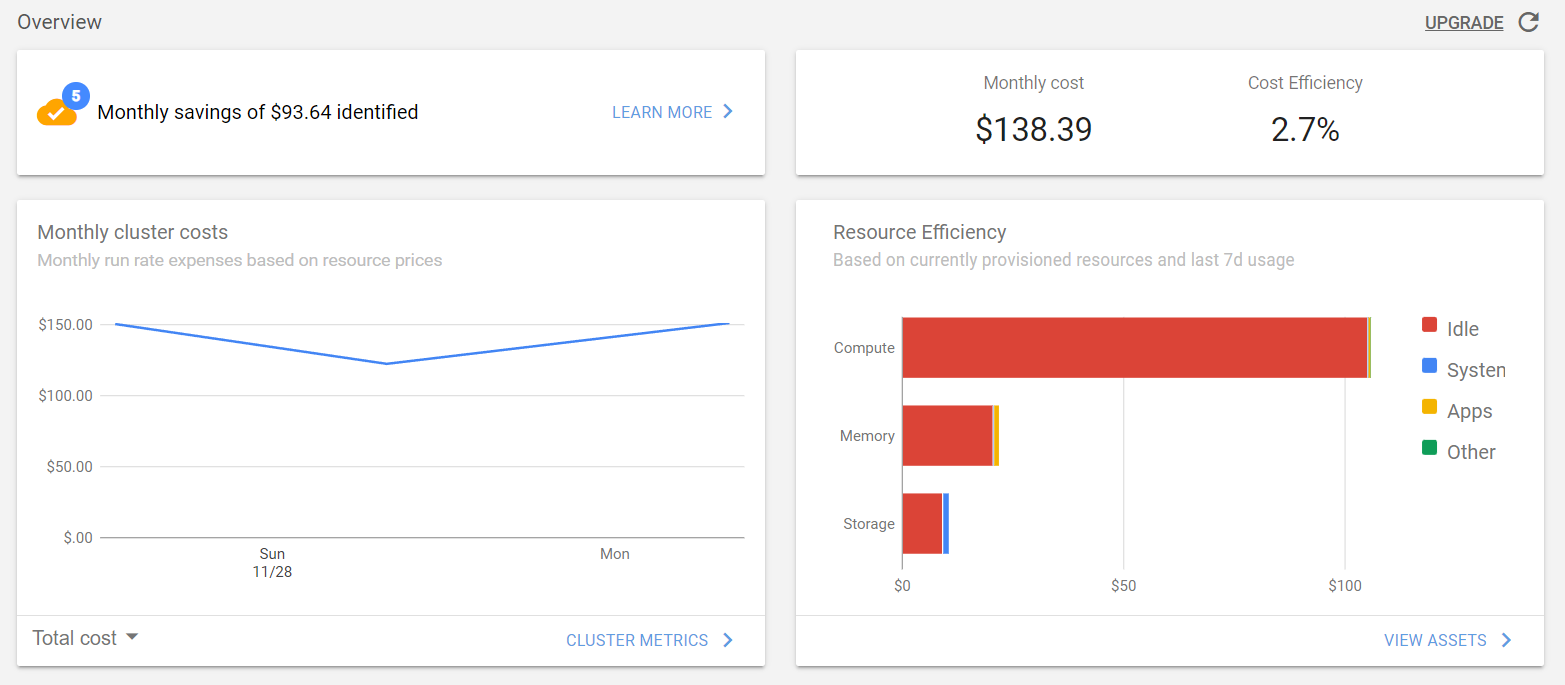Click the refresh icon next to UPGRADE

[1527, 22]
